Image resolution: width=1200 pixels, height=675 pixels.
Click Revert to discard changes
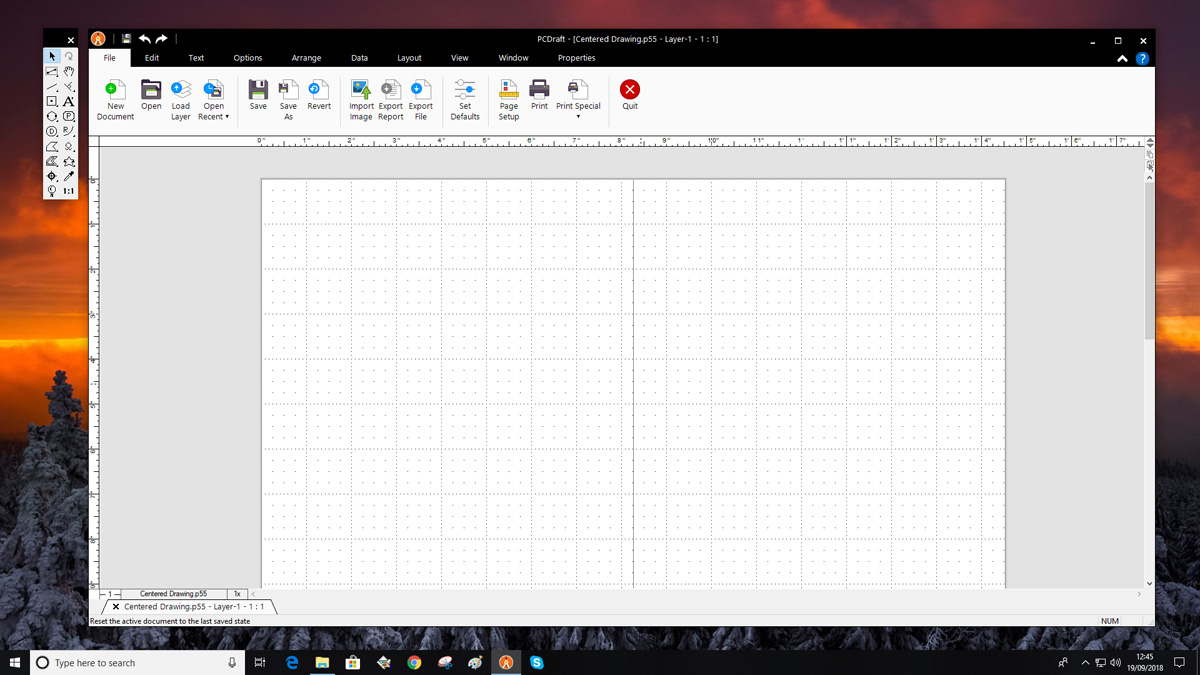tap(319, 97)
